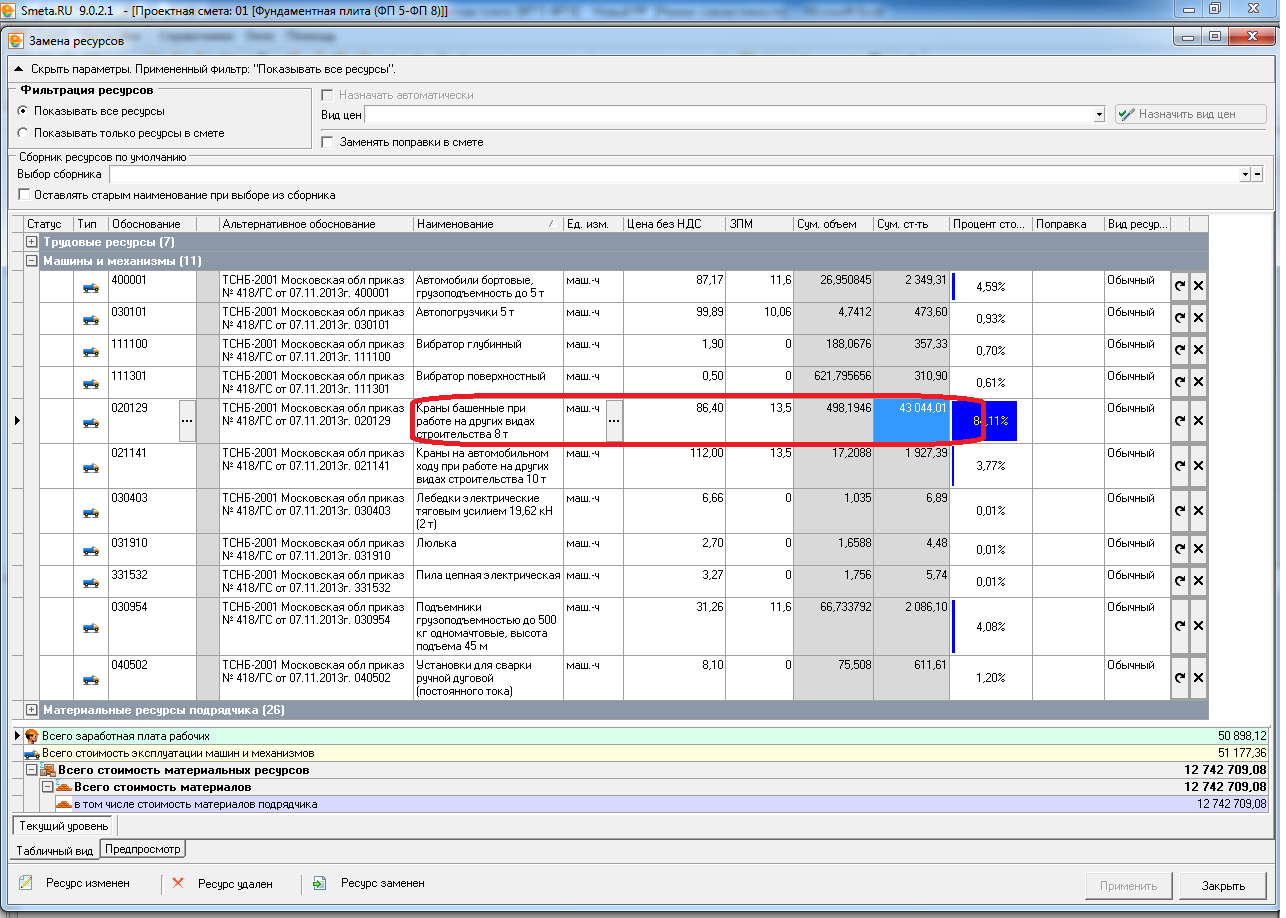
Task: Click the Назначить вид цен button
Action: pos(1190,114)
